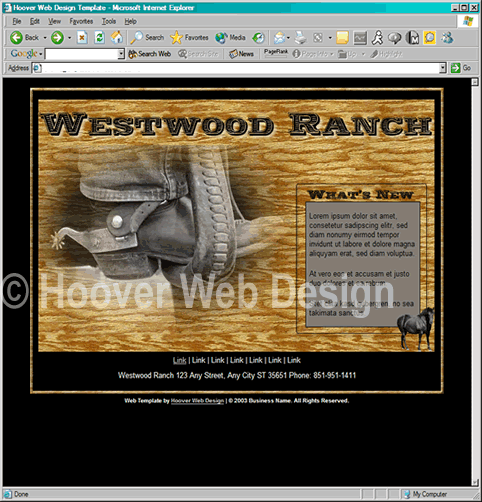Click the Page Info button
This screenshot has height=502, width=482.
click(310, 54)
